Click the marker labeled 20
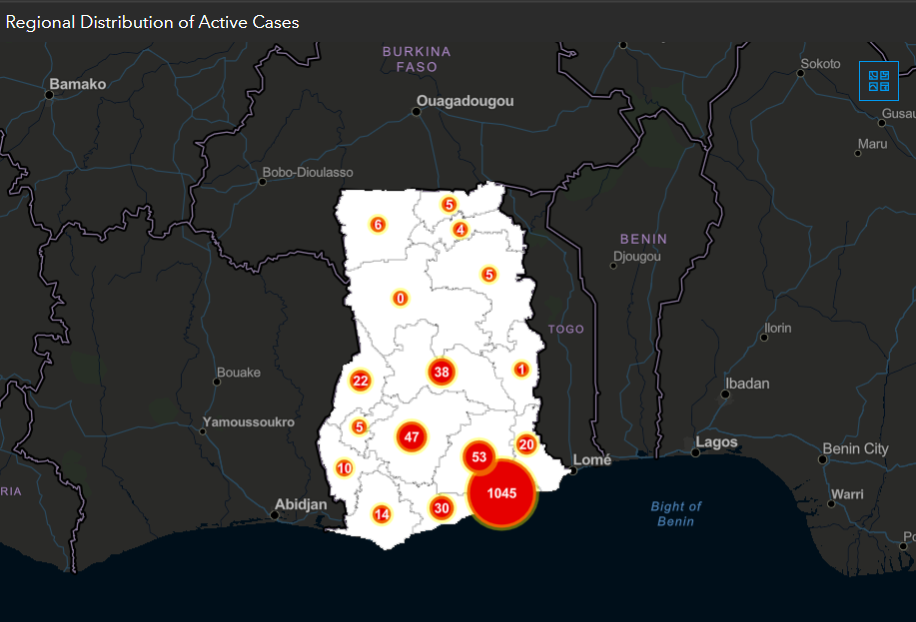Screen dimensions: 916x622 [526, 445]
